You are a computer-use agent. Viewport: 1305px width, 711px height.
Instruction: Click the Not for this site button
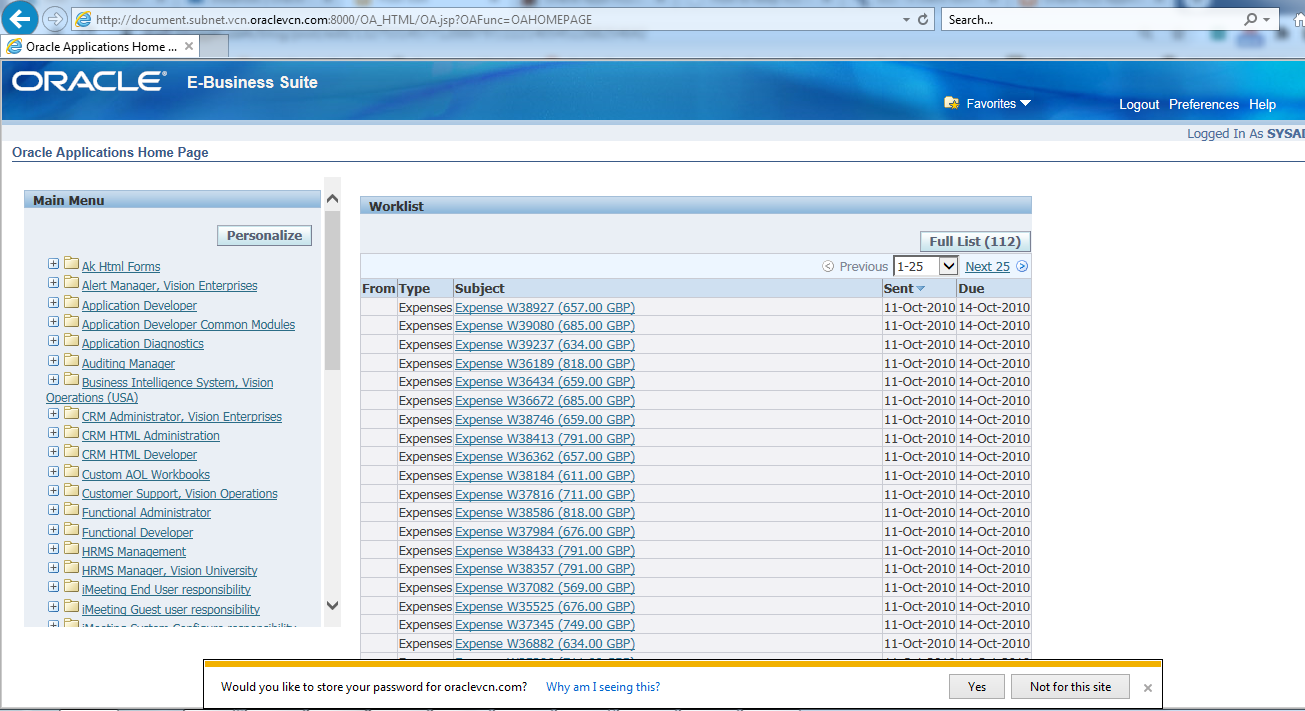[1070, 686]
